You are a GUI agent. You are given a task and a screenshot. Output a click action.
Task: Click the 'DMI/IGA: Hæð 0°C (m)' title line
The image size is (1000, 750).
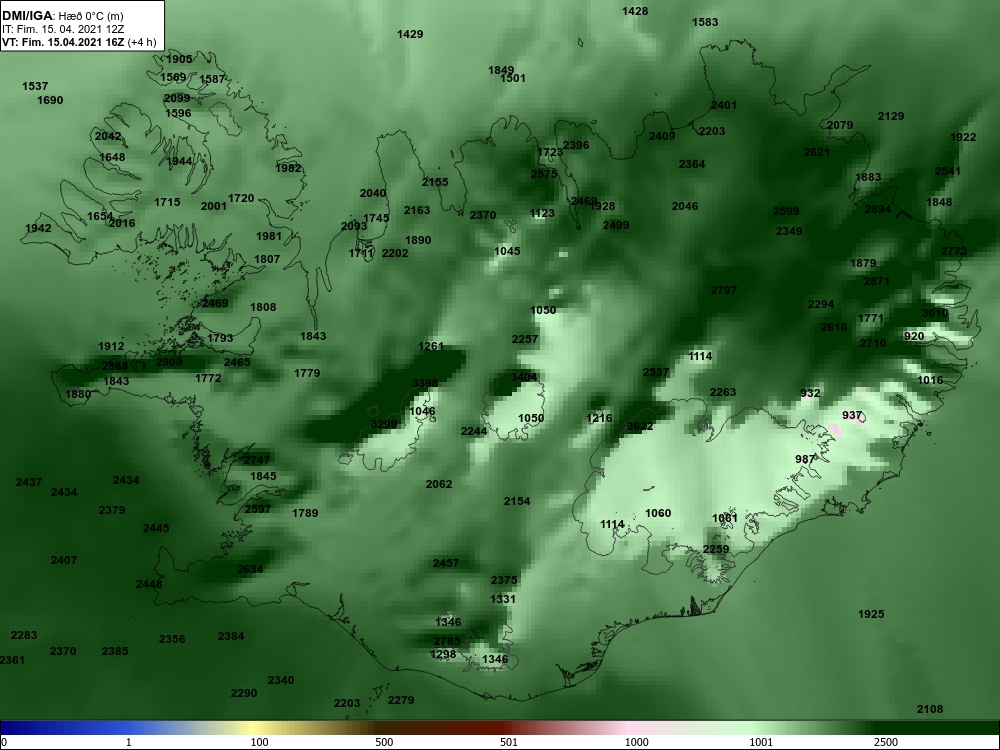62,15
